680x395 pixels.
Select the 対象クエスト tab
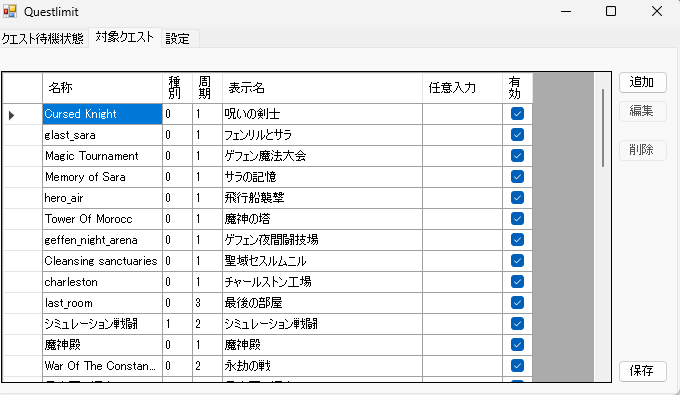point(125,37)
